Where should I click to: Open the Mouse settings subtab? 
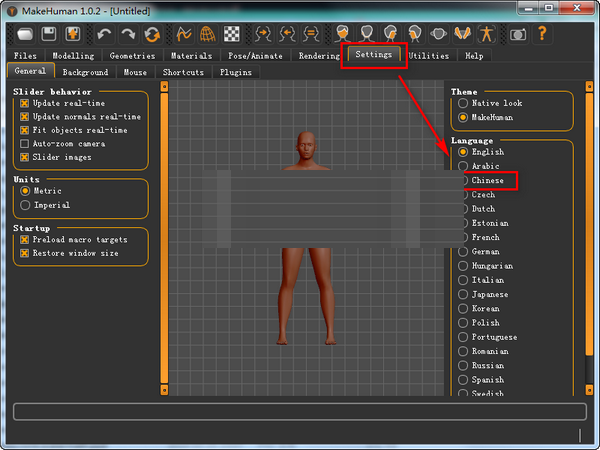click(135, 72)
